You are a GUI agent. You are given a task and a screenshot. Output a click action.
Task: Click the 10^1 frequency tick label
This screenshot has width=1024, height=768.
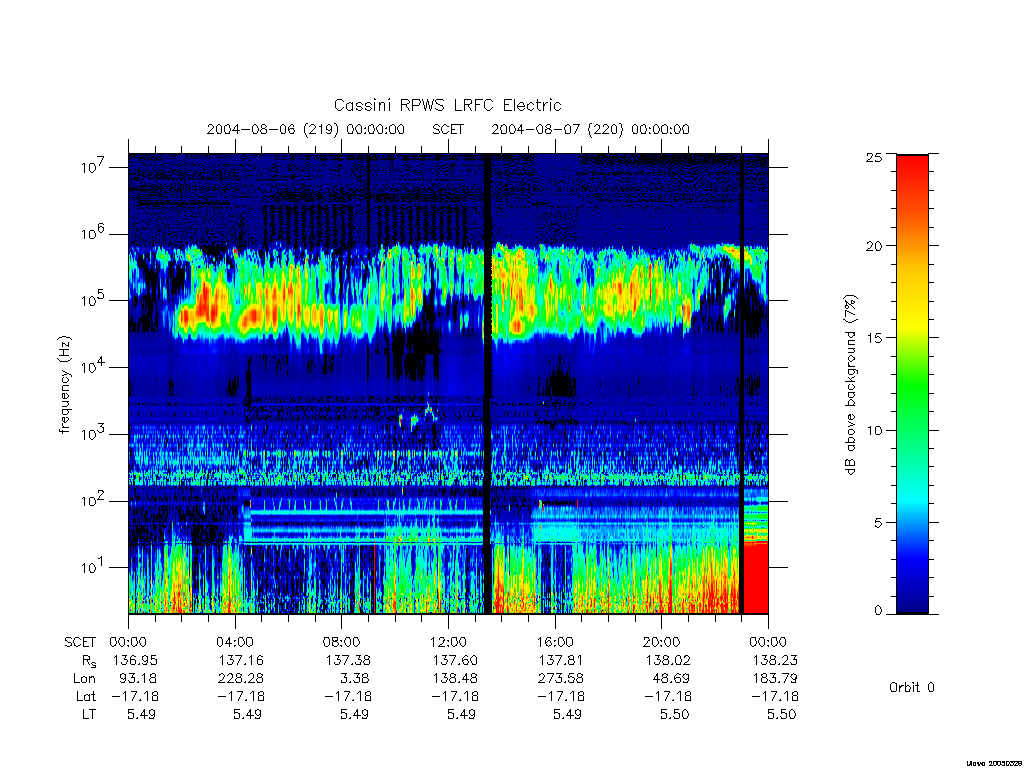93,568
